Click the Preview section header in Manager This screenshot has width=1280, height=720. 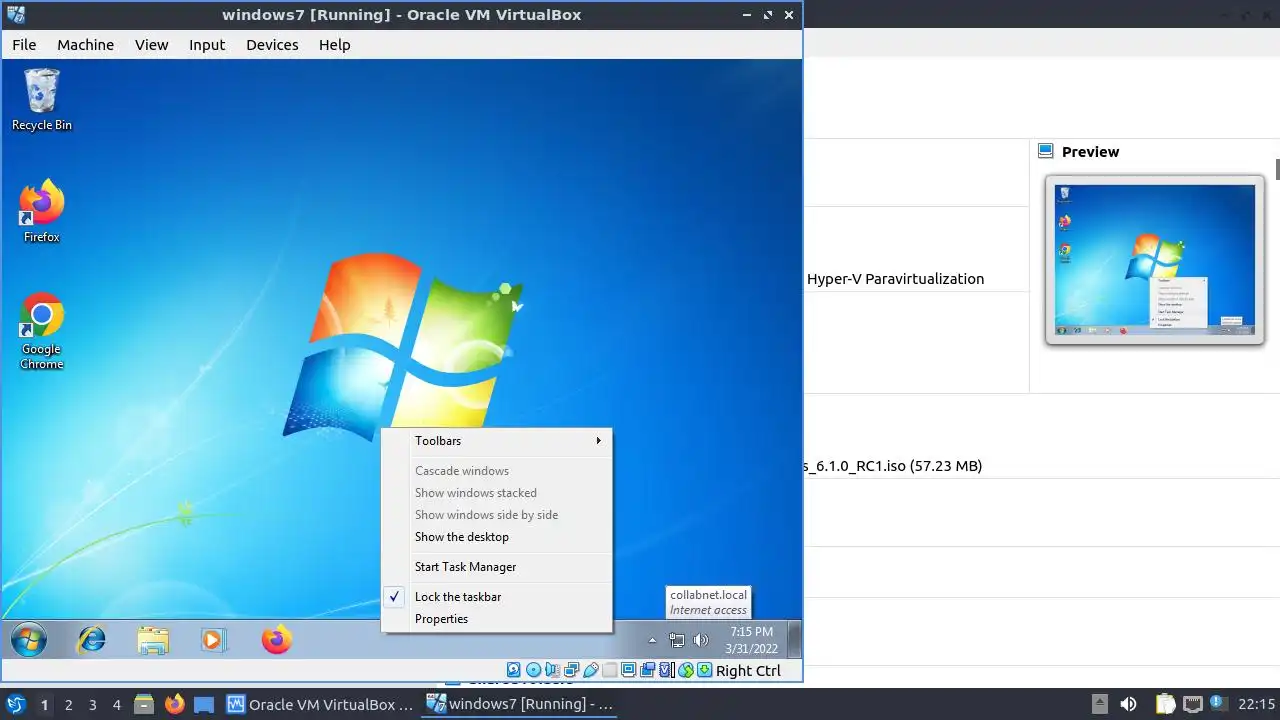tap(1090, 152)
